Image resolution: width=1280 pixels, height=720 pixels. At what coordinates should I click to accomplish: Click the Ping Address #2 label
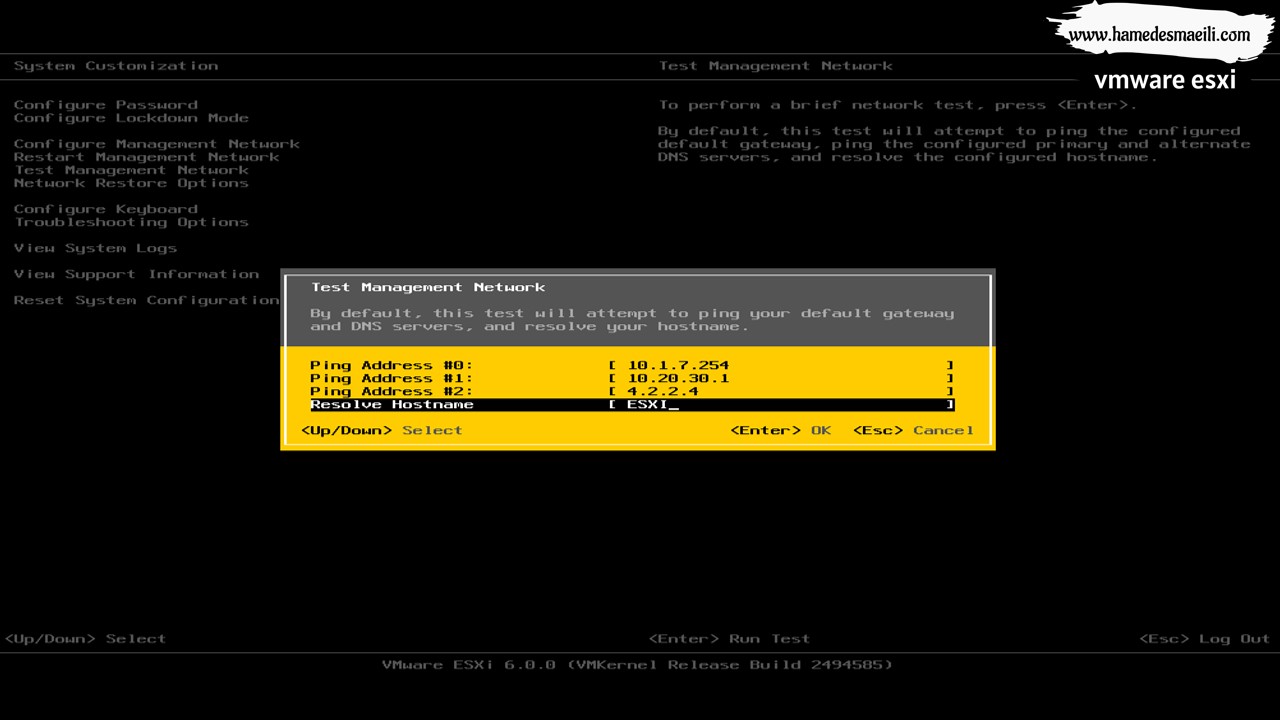tap(392, 391)
